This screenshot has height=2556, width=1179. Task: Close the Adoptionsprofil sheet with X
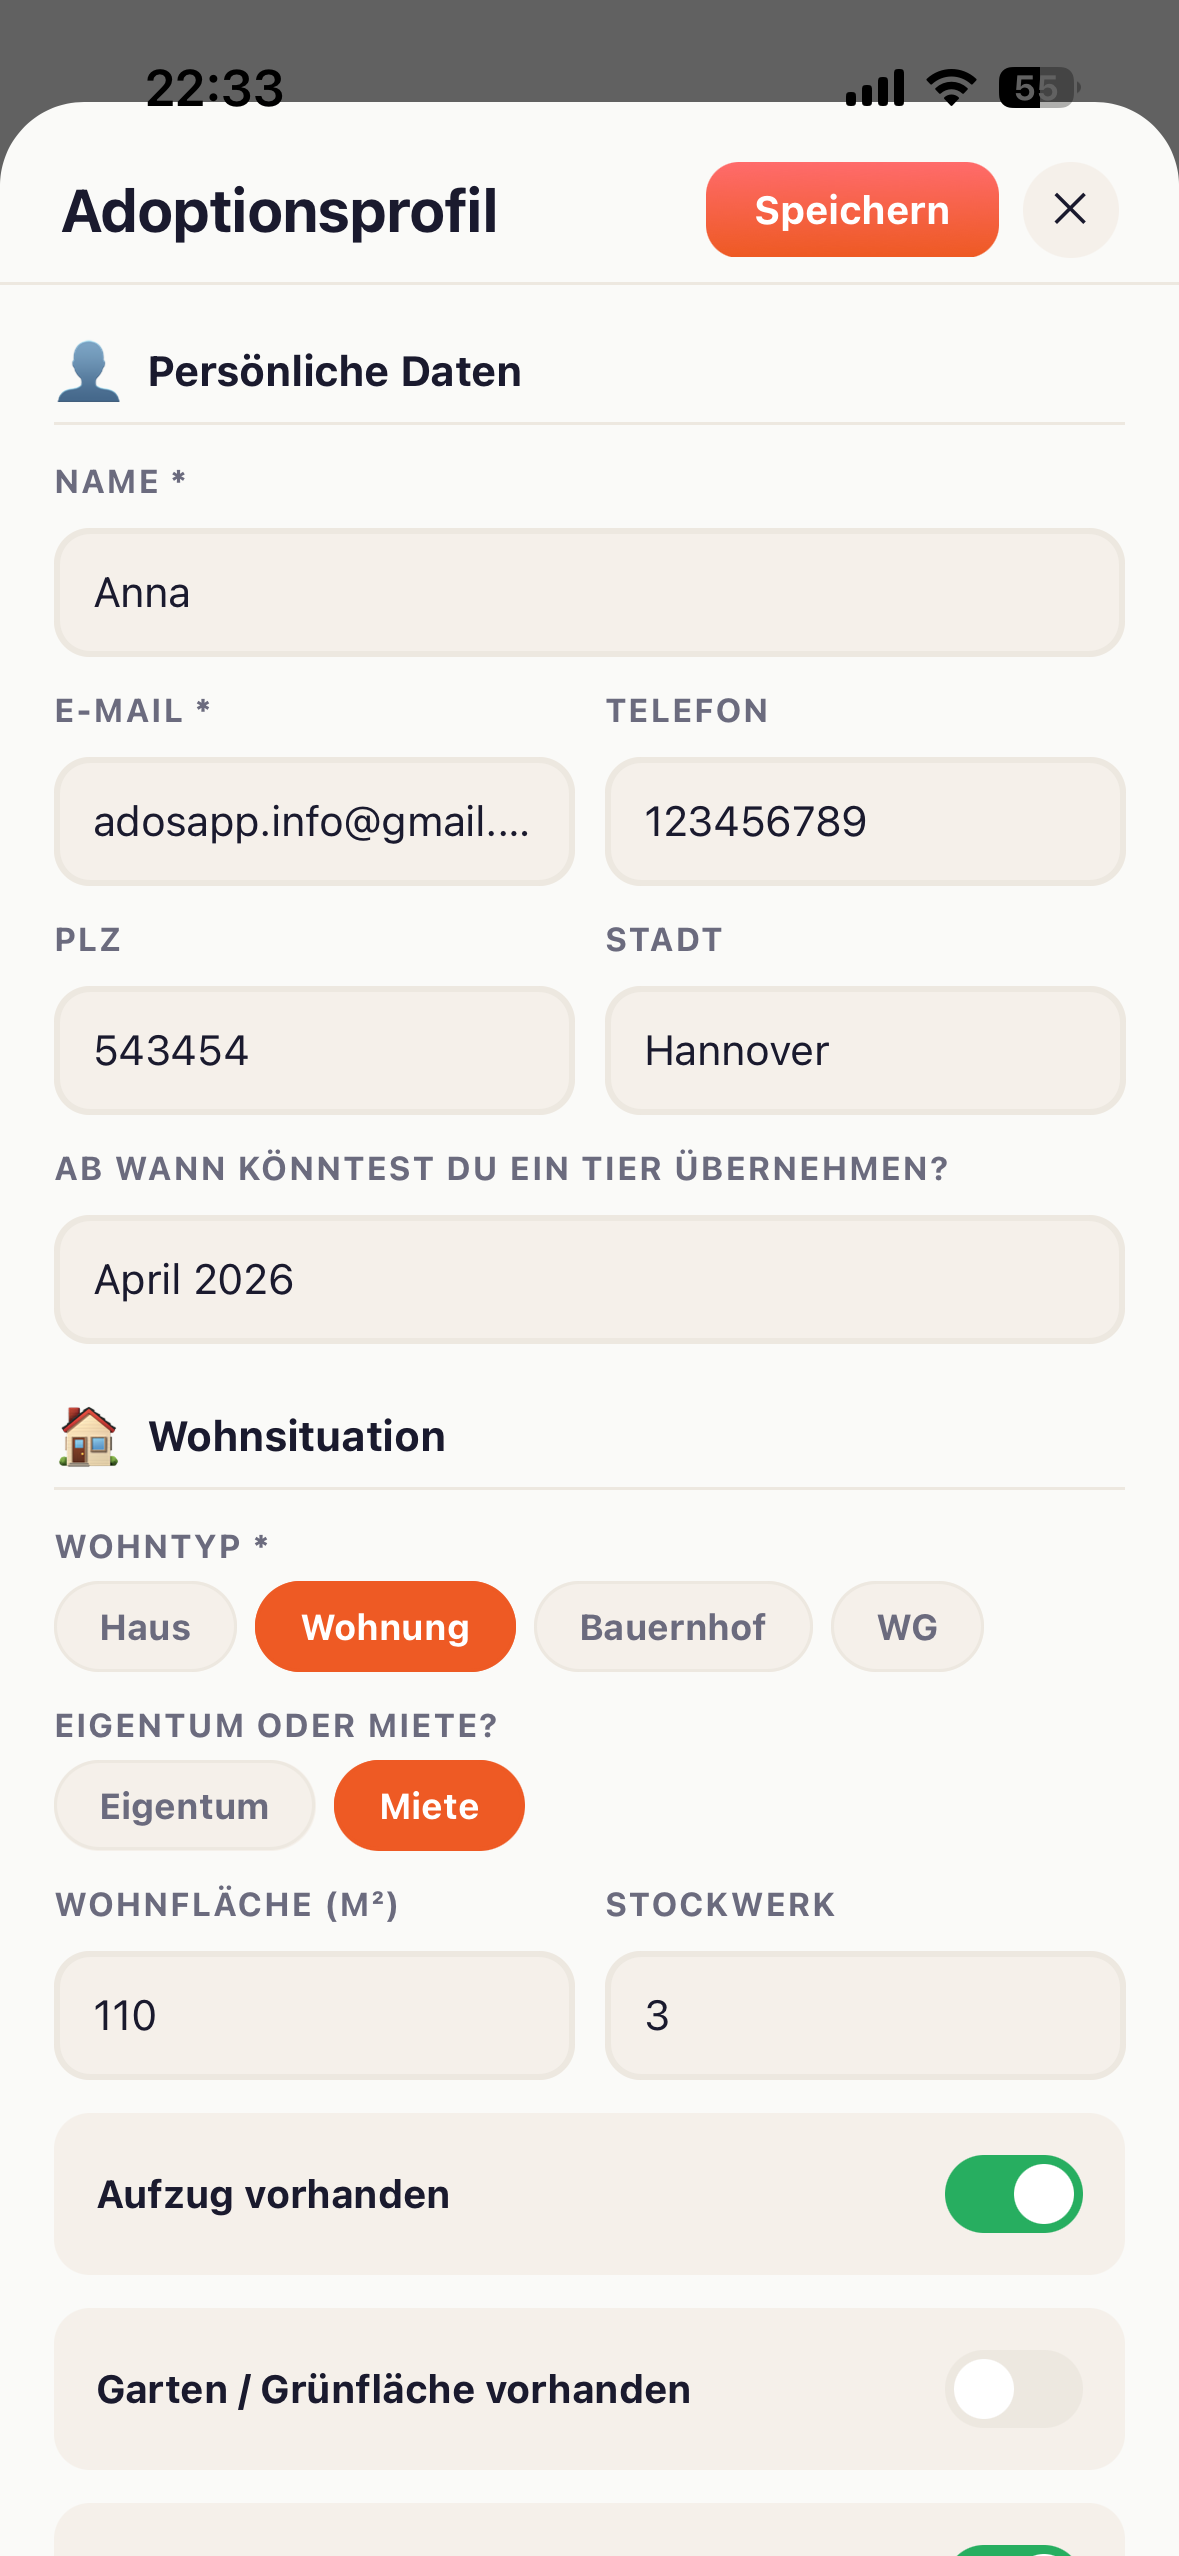point(1070,210)
